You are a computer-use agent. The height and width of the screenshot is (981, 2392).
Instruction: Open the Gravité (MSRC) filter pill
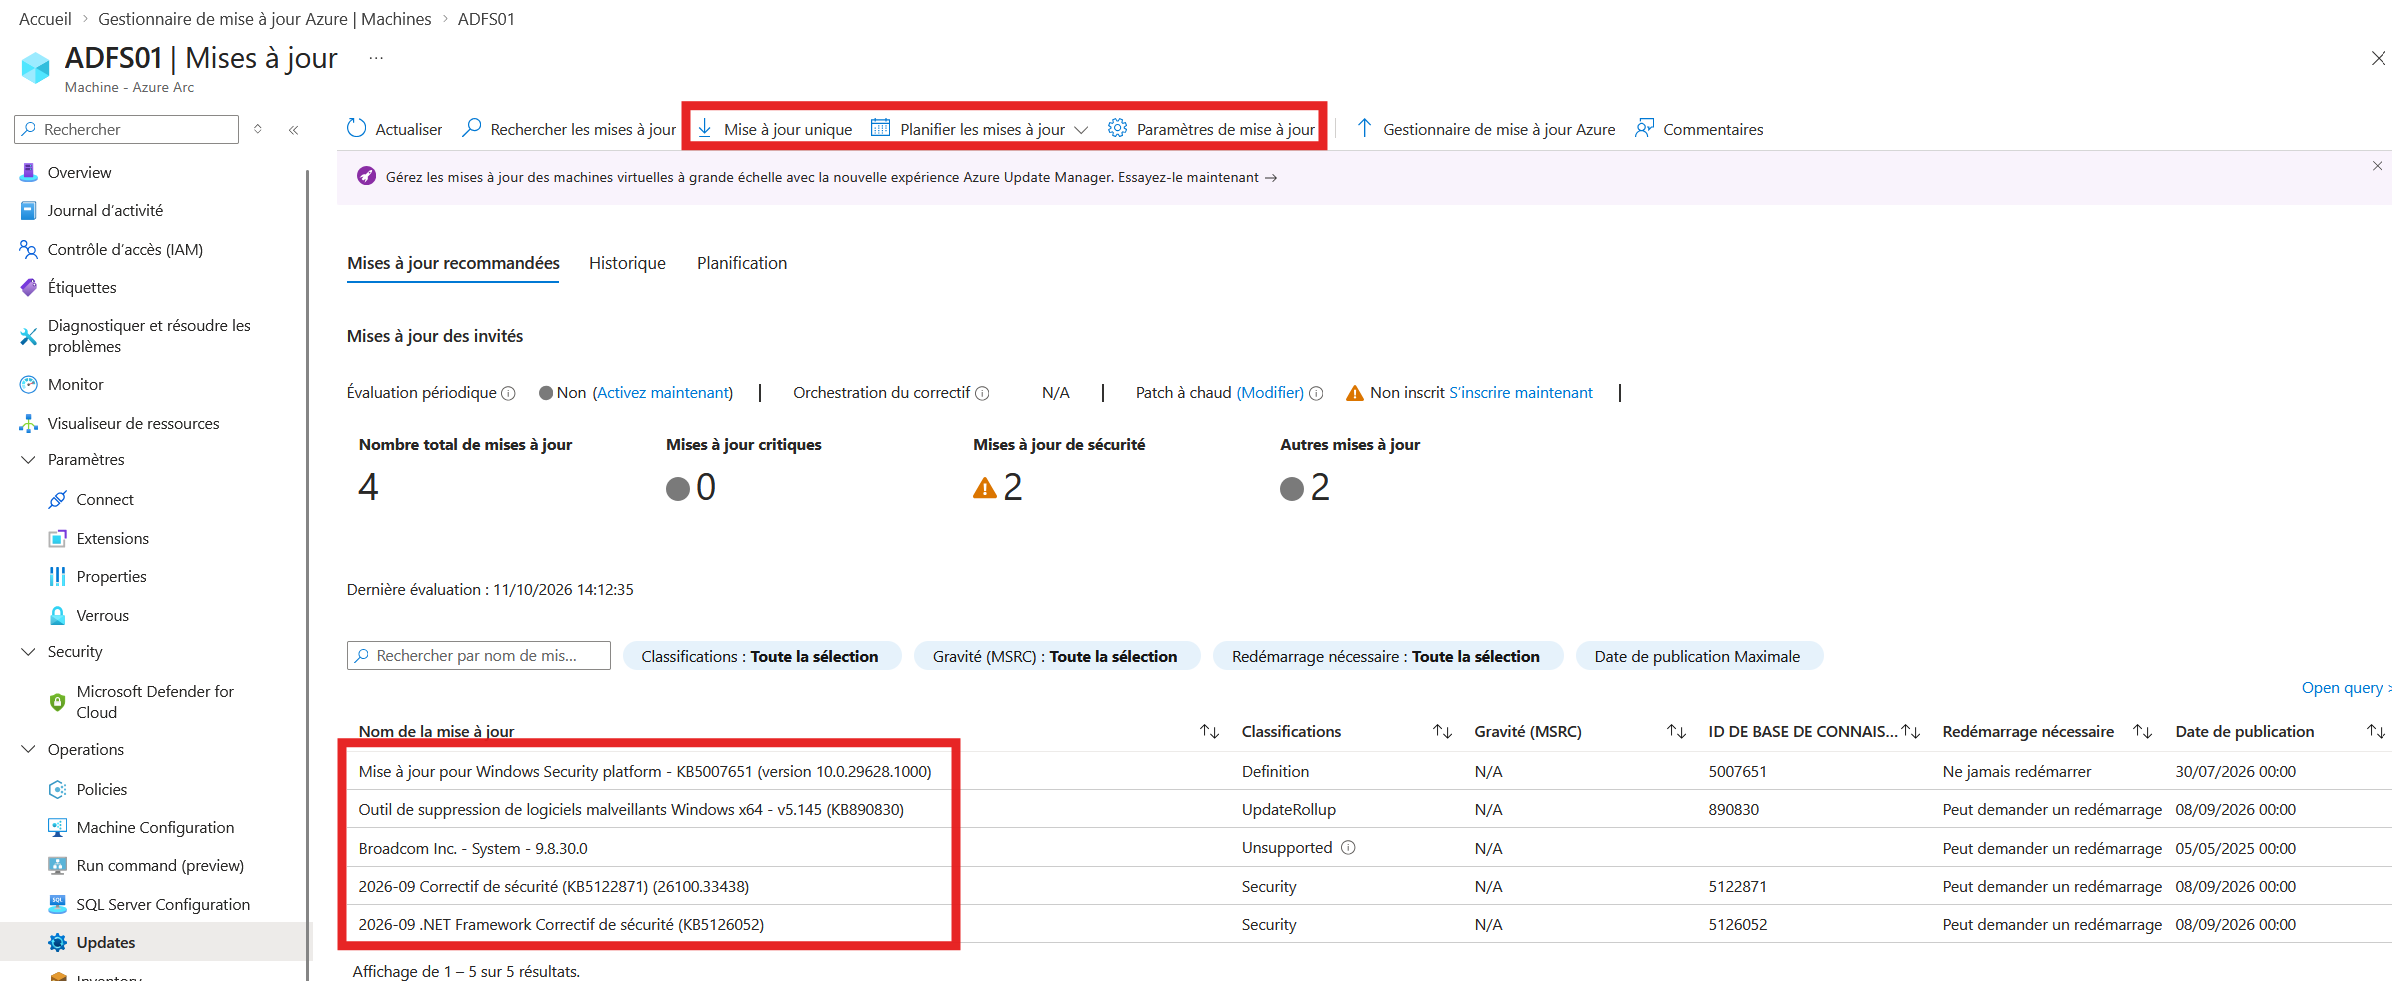[1056, 656]
